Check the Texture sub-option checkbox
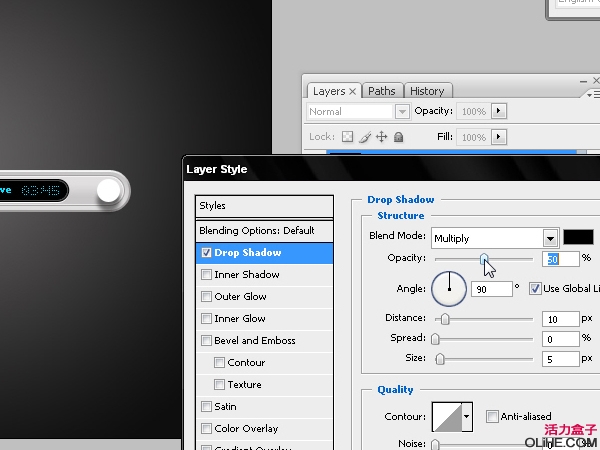Screen dimensions: 600x450 tap(219, 384)
